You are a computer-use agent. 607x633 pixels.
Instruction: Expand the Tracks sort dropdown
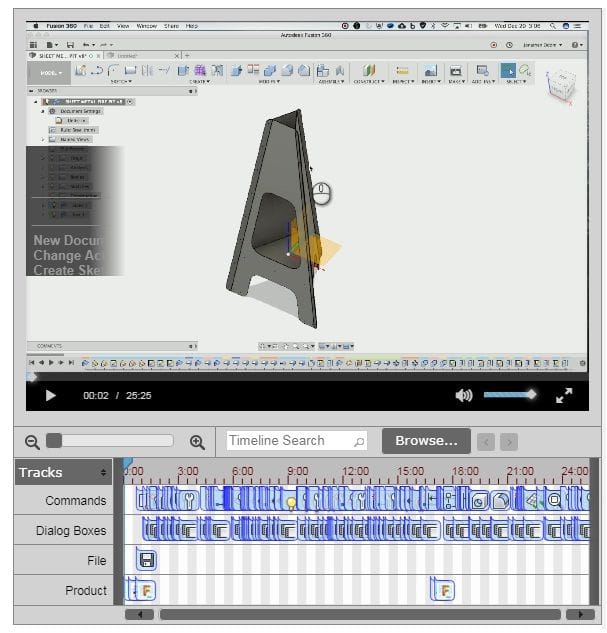coord(103,472)
